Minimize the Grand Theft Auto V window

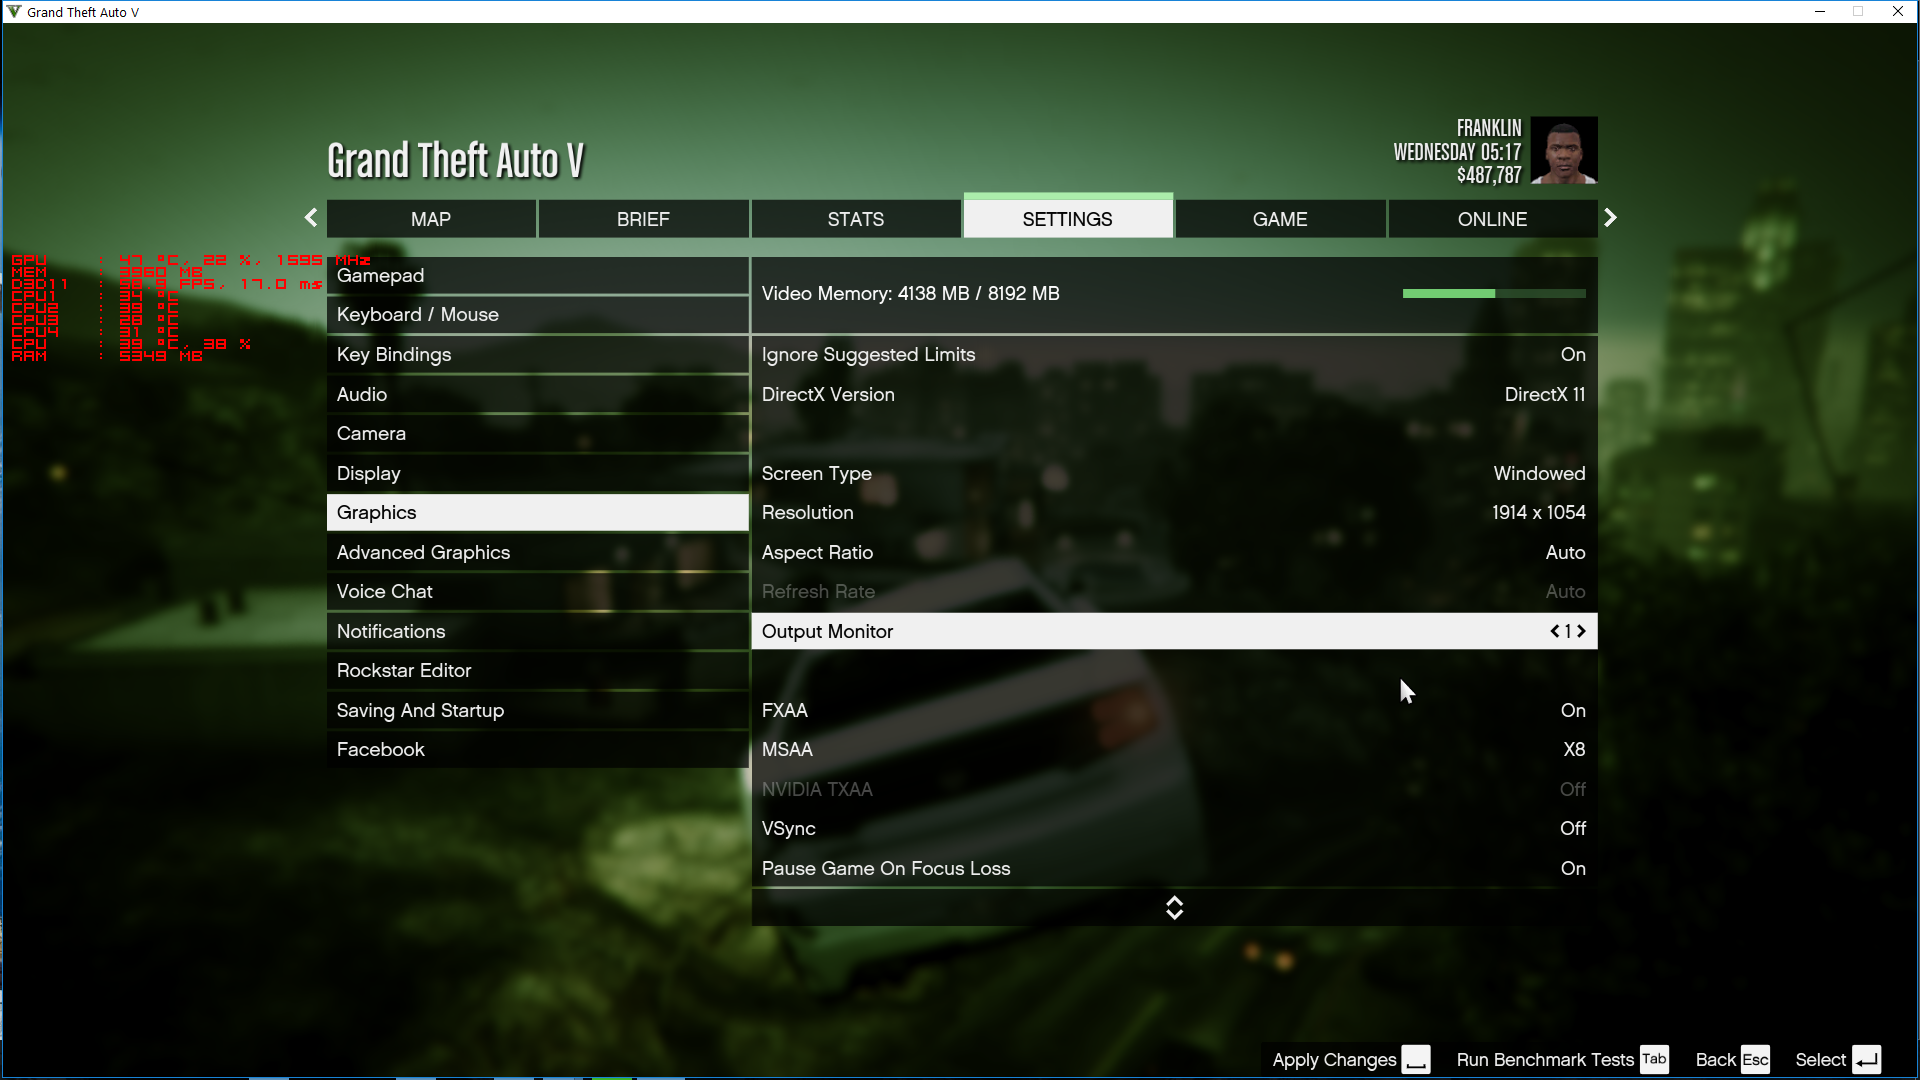[x=1820, y=12]
